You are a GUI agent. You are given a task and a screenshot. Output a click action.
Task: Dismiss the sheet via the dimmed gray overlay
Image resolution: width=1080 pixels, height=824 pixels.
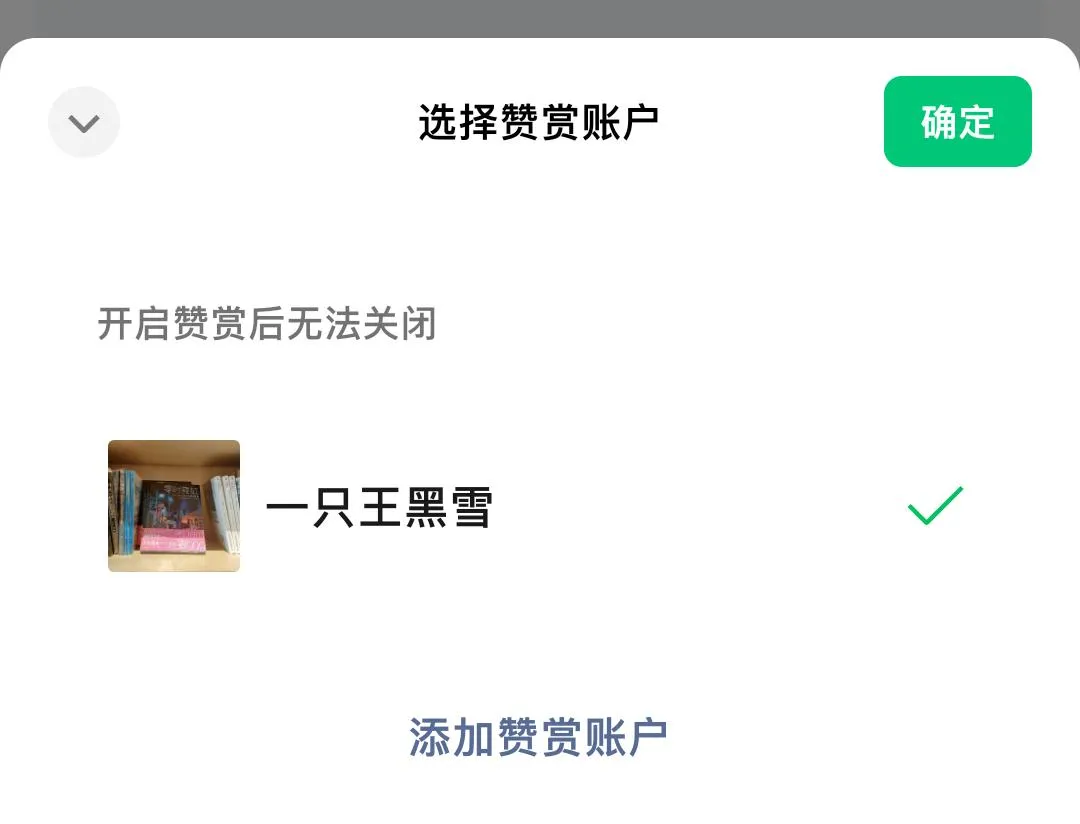[x=540, y=17]
